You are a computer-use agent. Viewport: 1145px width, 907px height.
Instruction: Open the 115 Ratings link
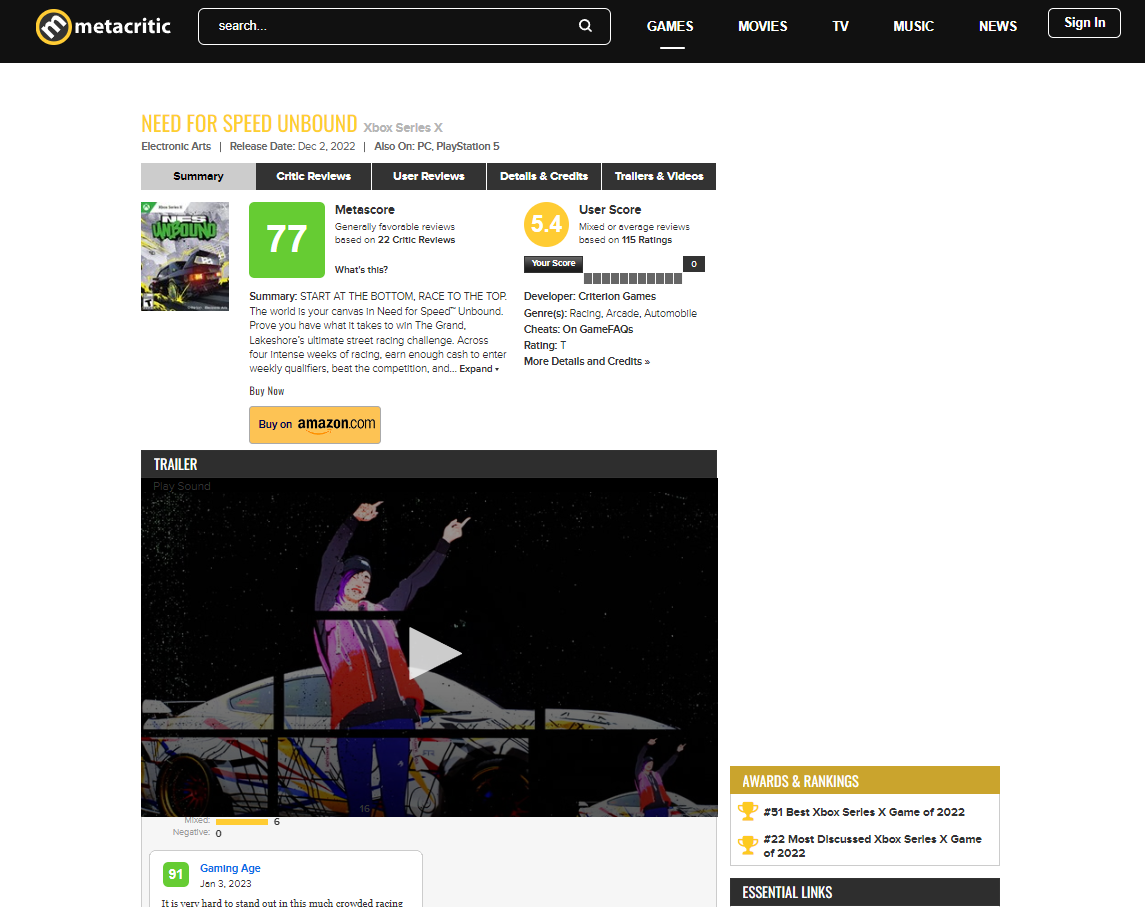[x=647, y=240]
